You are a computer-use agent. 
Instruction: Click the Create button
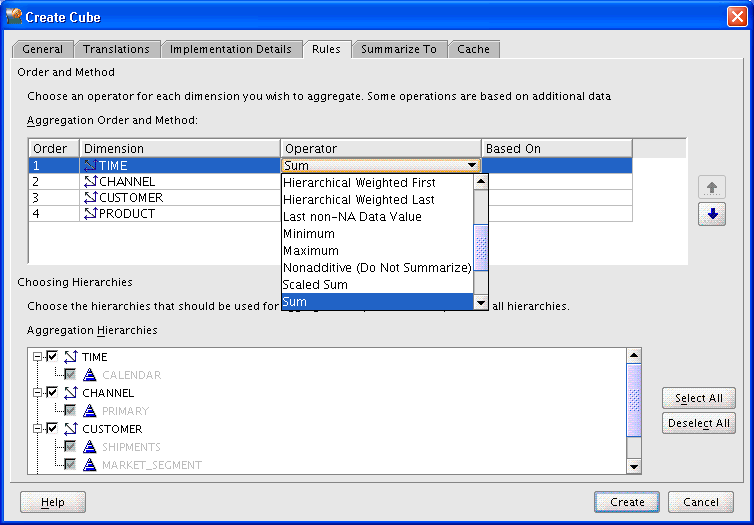point(627,502)
